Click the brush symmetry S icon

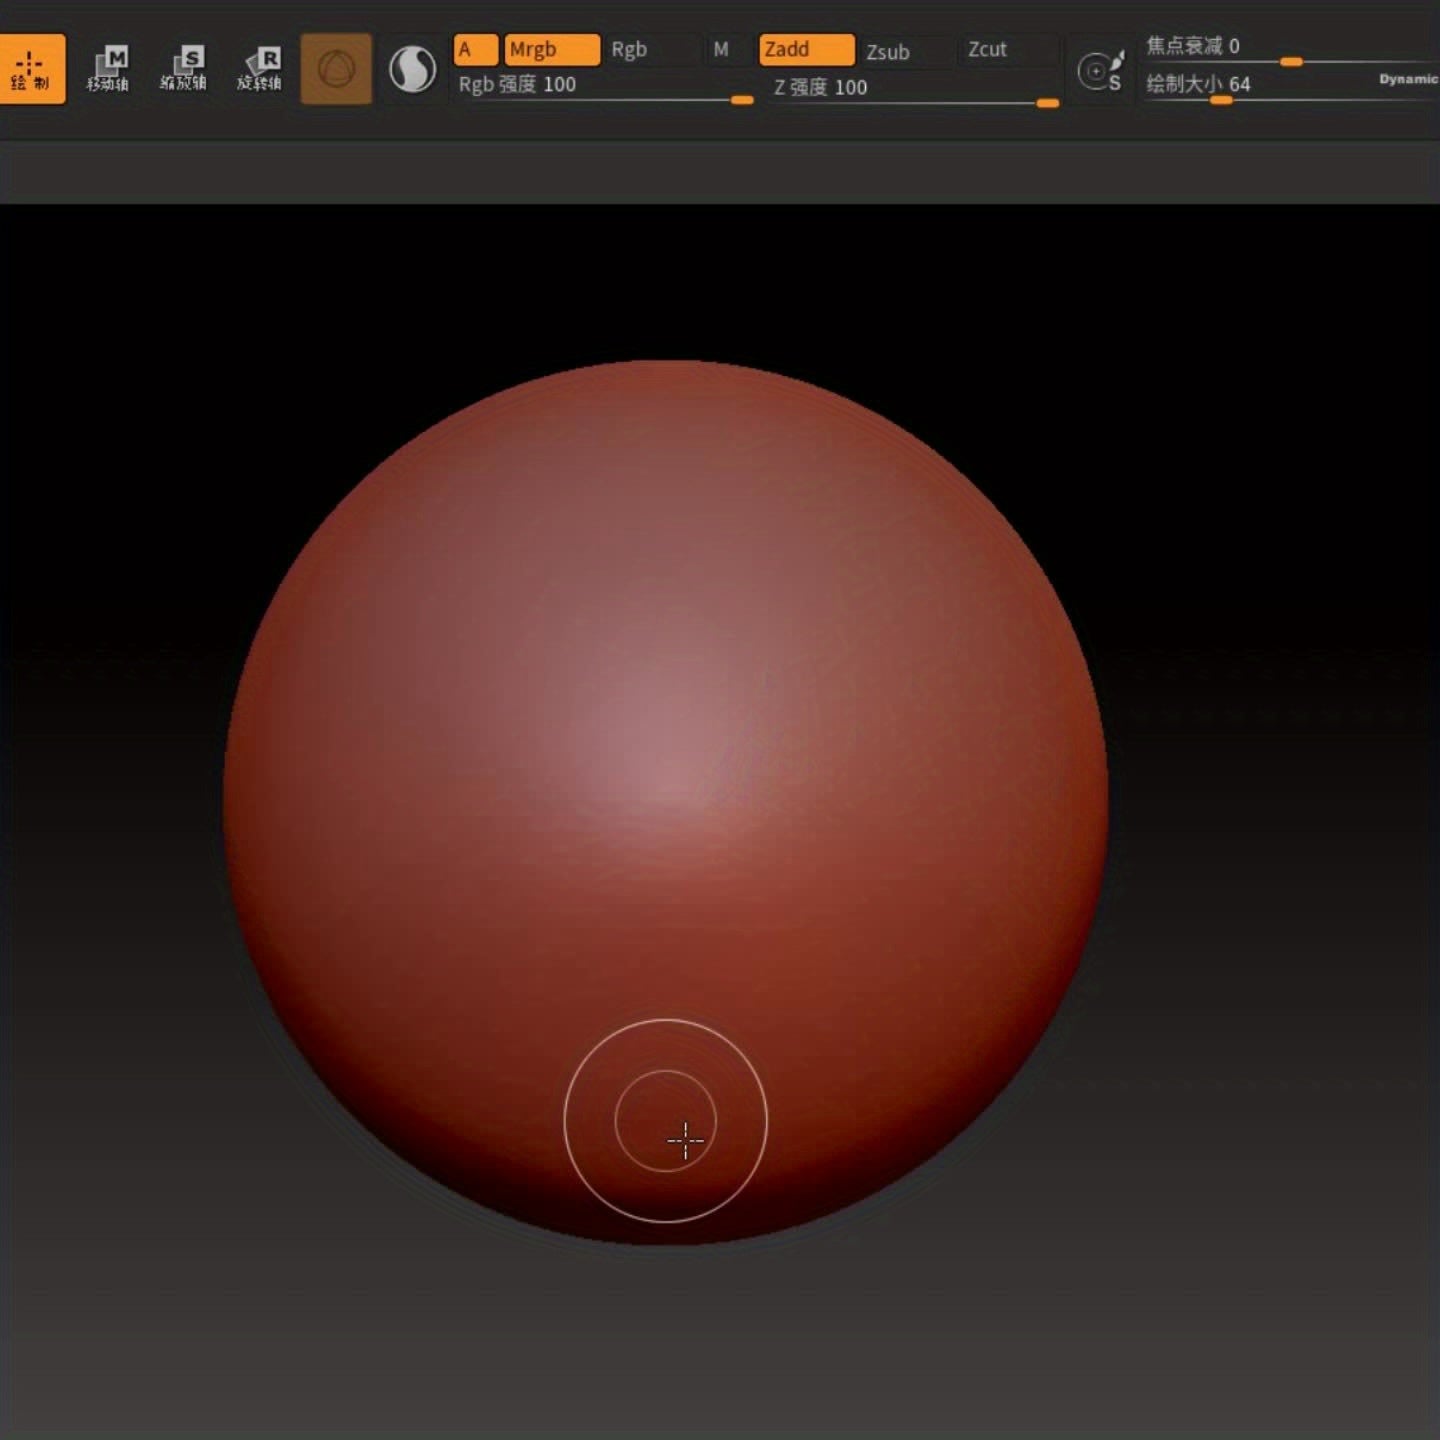pos(1100,71)
